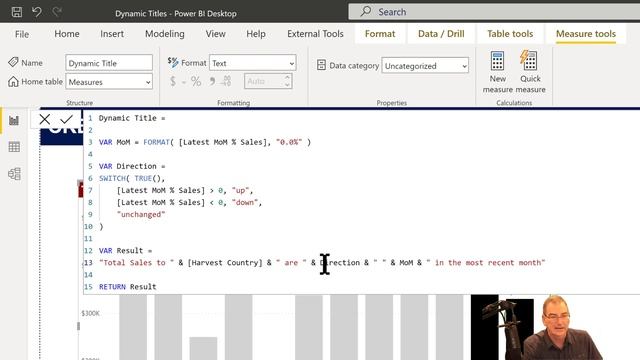
Task: Open the Table tools tab
Action: coord(510,34)
